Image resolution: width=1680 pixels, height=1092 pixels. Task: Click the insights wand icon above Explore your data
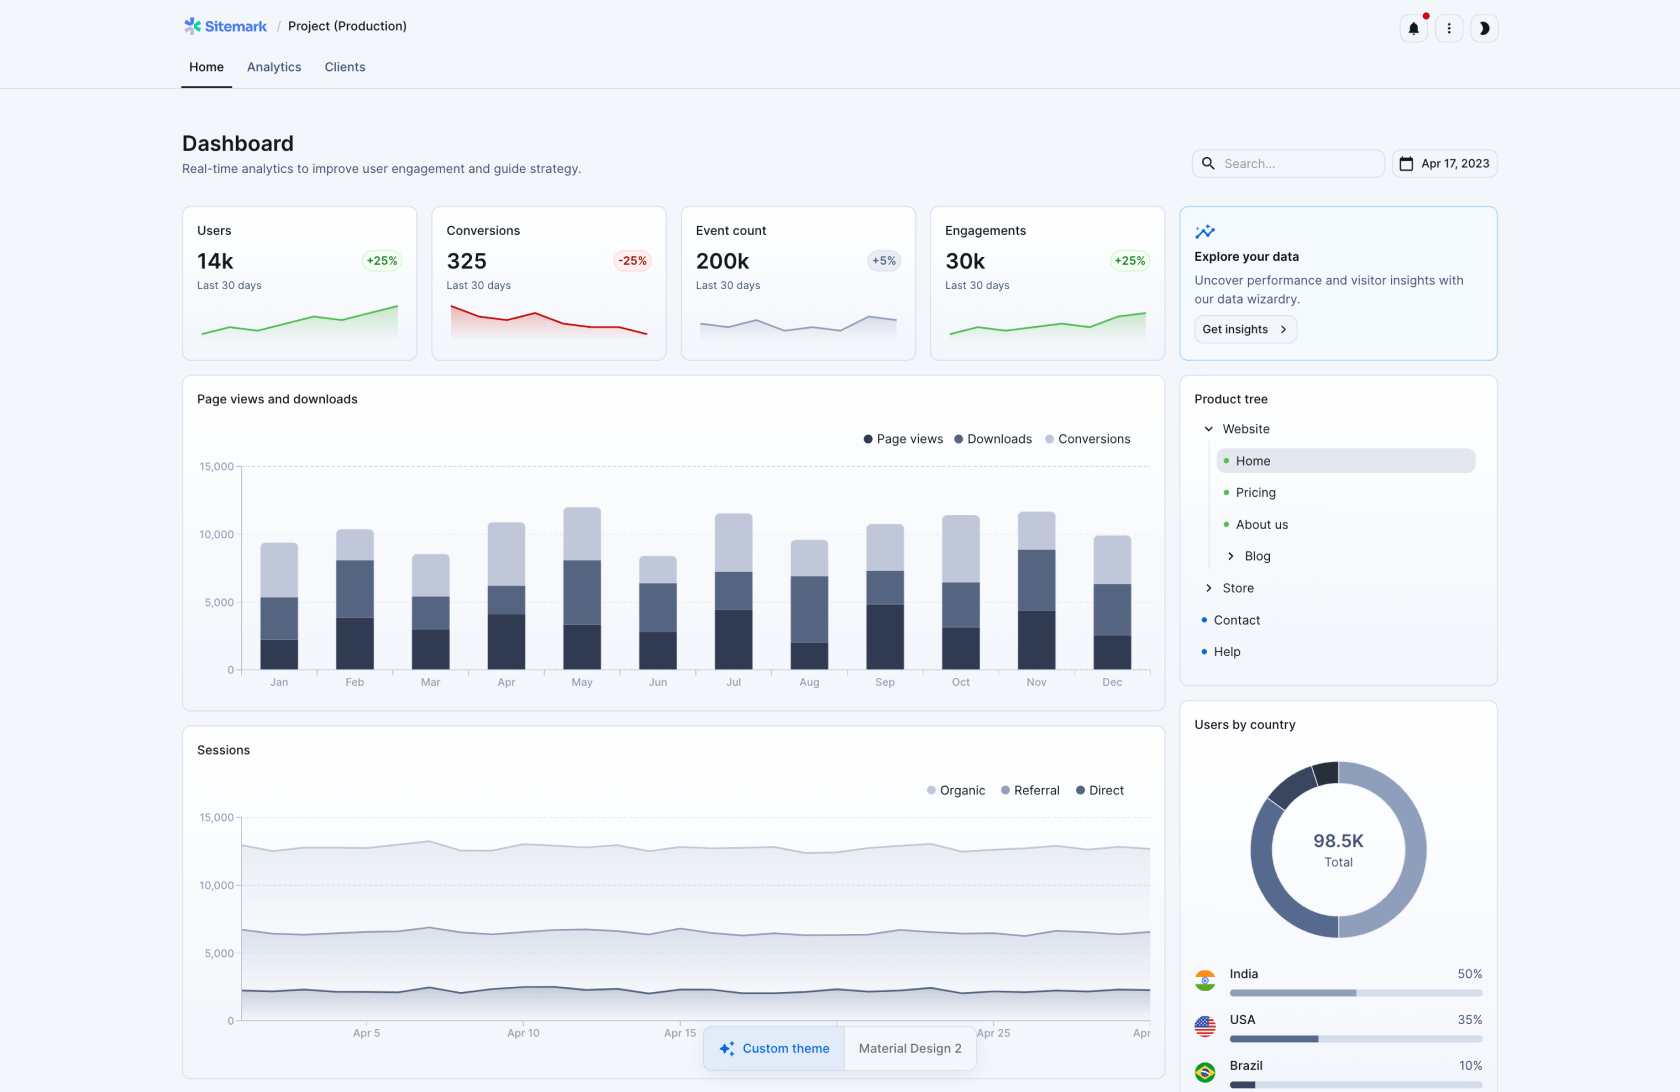click(1204, 231)
